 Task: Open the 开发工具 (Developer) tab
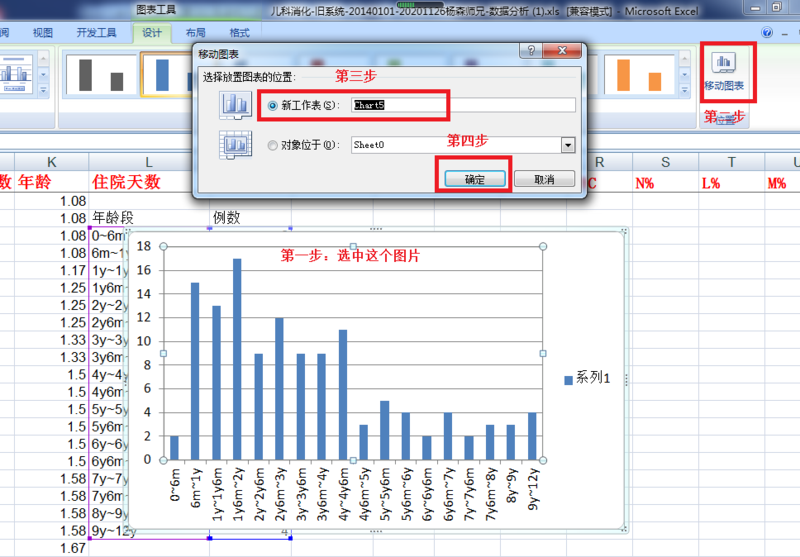tap(96, 33)
